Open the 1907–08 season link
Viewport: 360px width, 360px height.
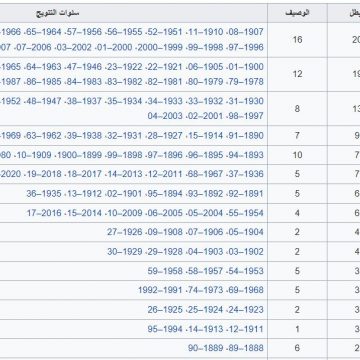(247, 32)
